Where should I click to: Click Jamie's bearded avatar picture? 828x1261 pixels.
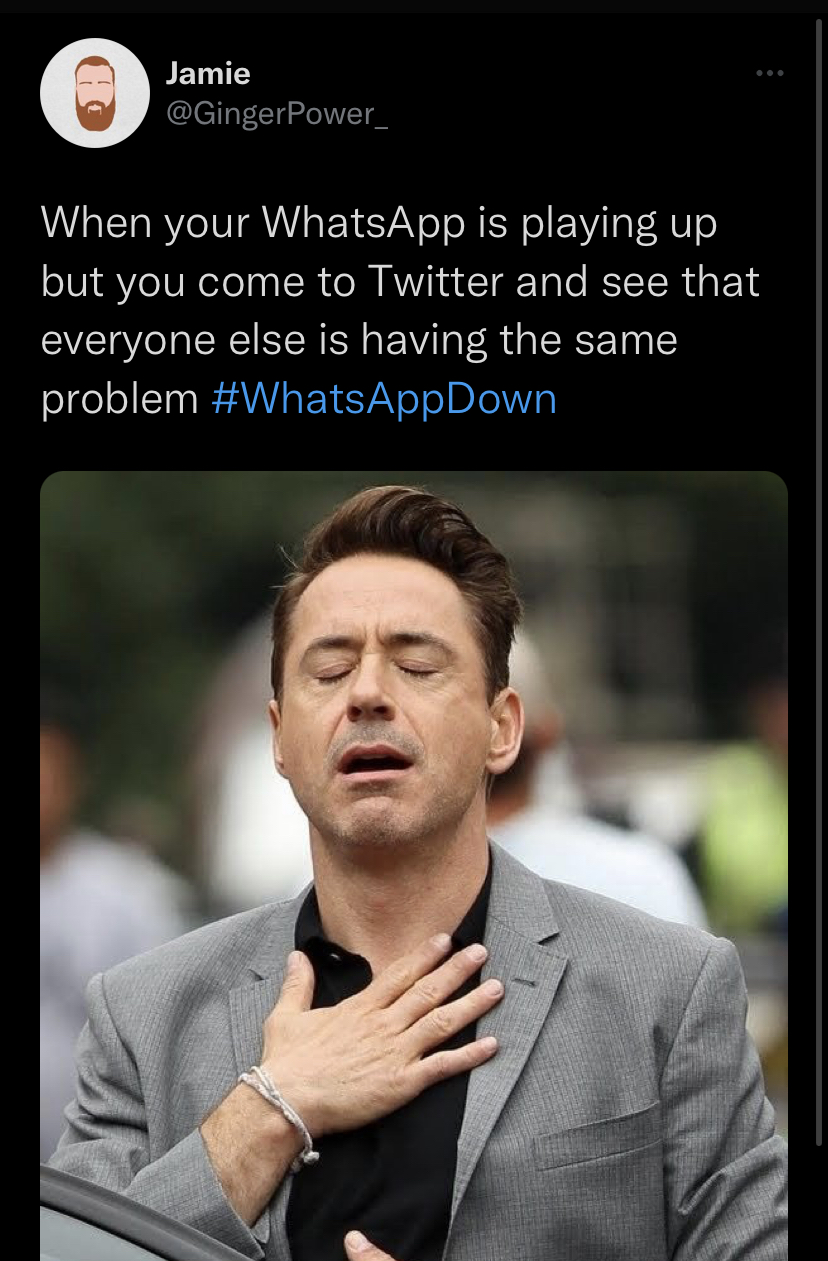(x=95, y=93)
